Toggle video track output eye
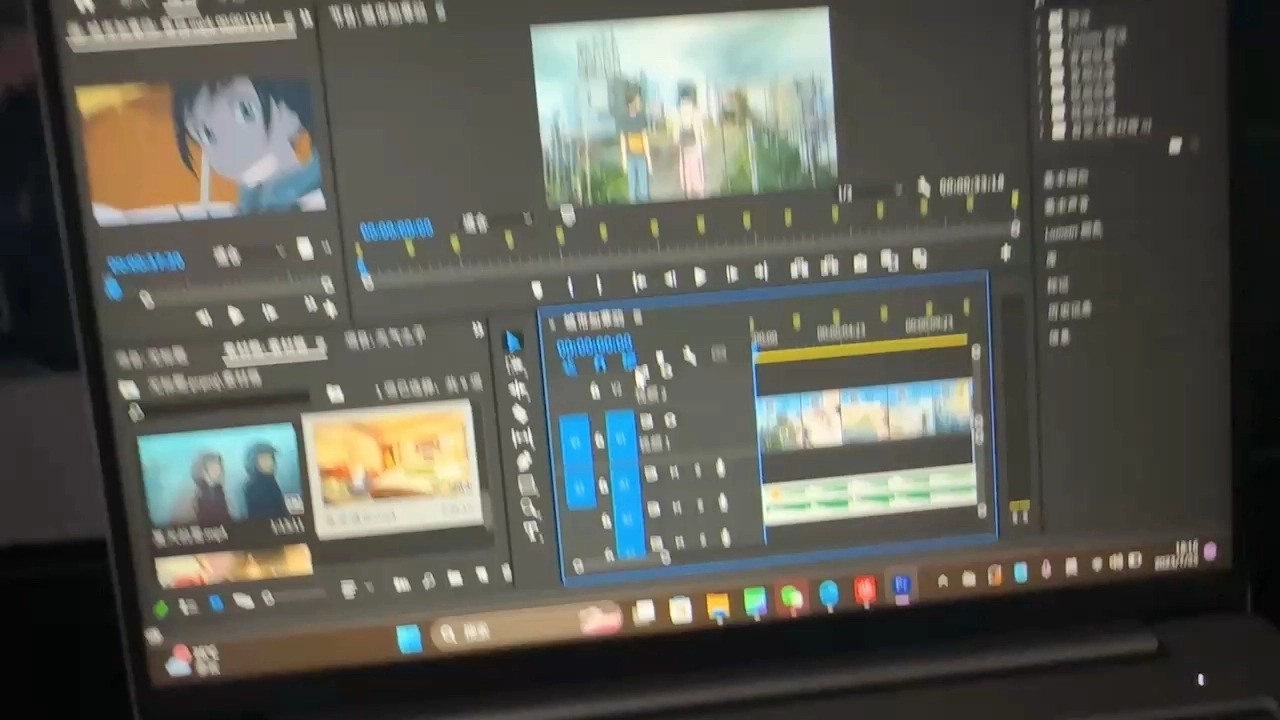The width and height of the screenshot is (1280, 720). pos(670,421)
